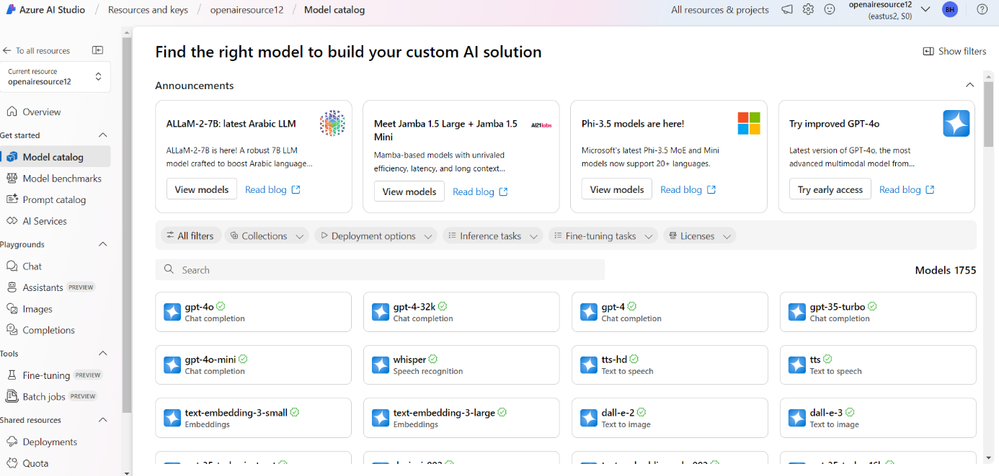
Task: Click external link icon beside Phi-3.5 Read blog
Action: [x=712, y=190]
